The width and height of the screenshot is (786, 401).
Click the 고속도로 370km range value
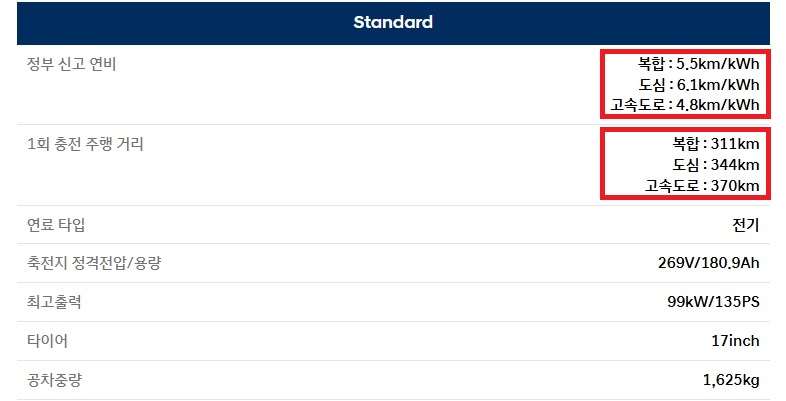pos(702,185)
